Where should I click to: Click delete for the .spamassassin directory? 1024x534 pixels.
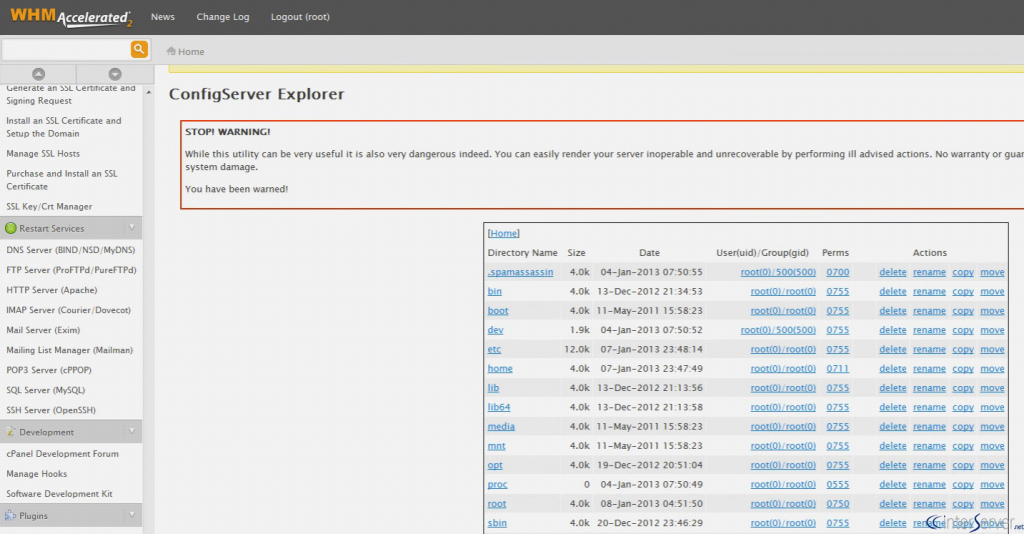pos(892,272)
